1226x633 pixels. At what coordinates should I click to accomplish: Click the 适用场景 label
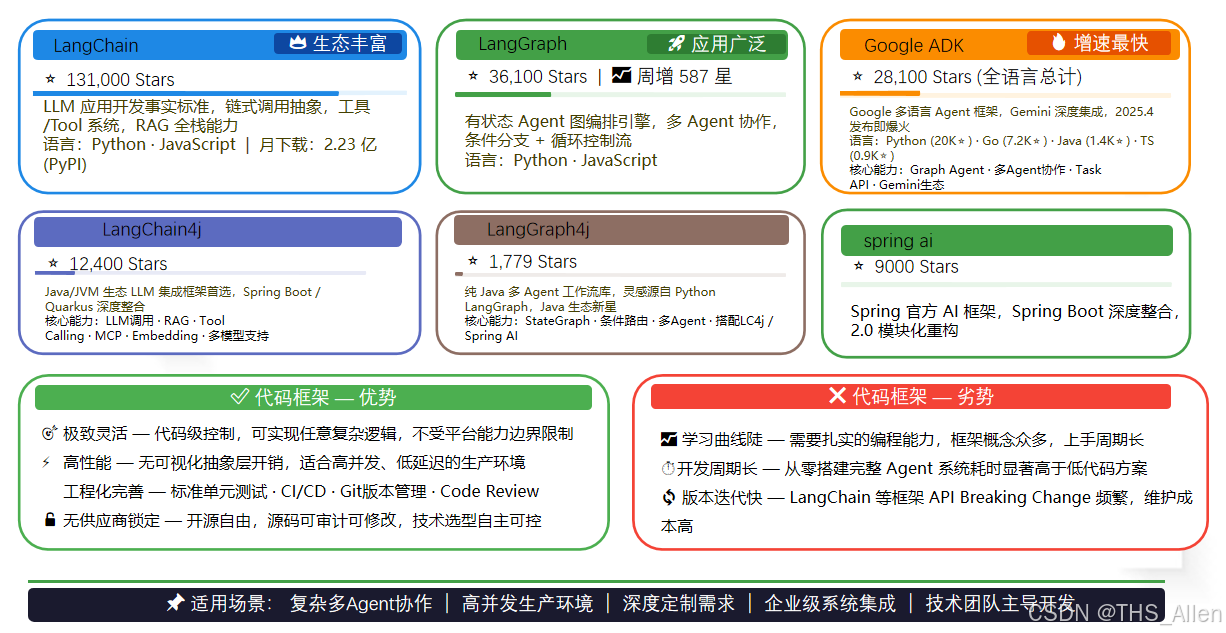[230, 604]
